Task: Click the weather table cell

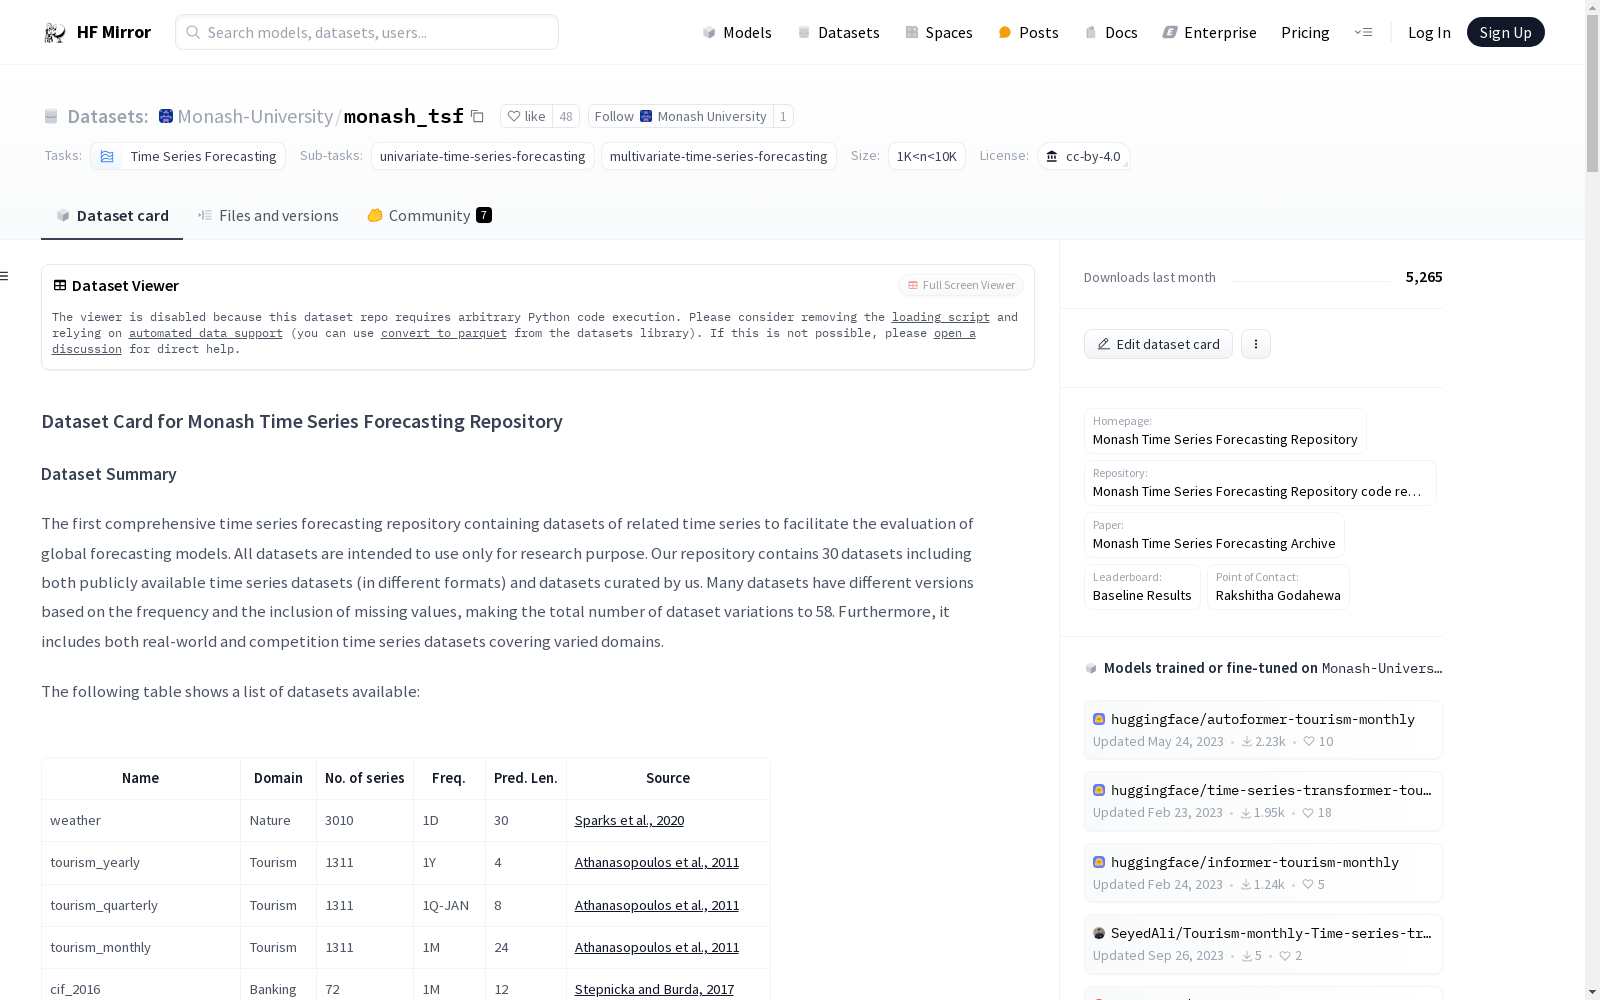Action: (141, 820)
